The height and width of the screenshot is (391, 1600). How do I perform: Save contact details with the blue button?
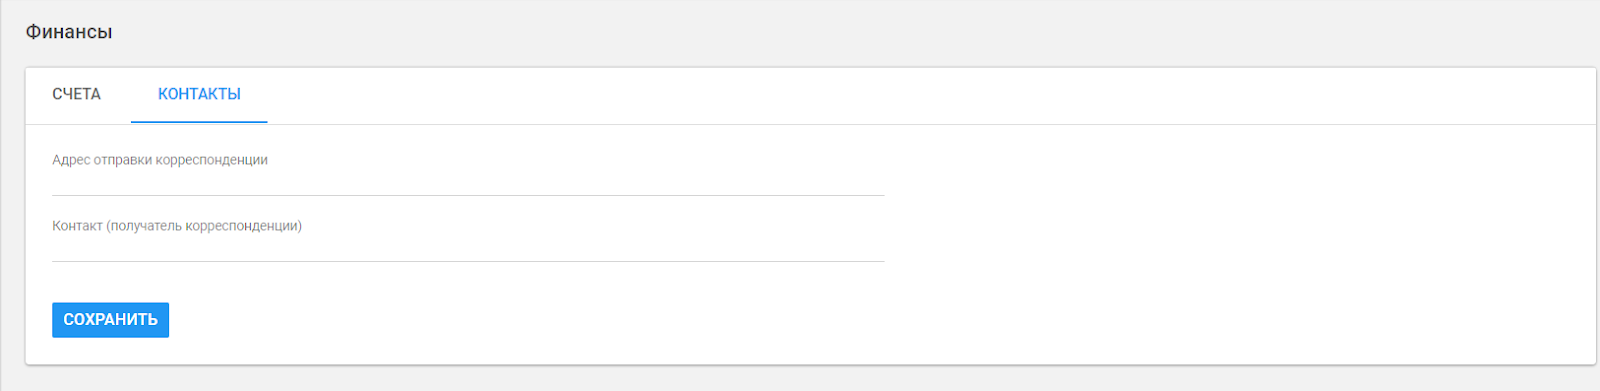click(x=110, y=320)
